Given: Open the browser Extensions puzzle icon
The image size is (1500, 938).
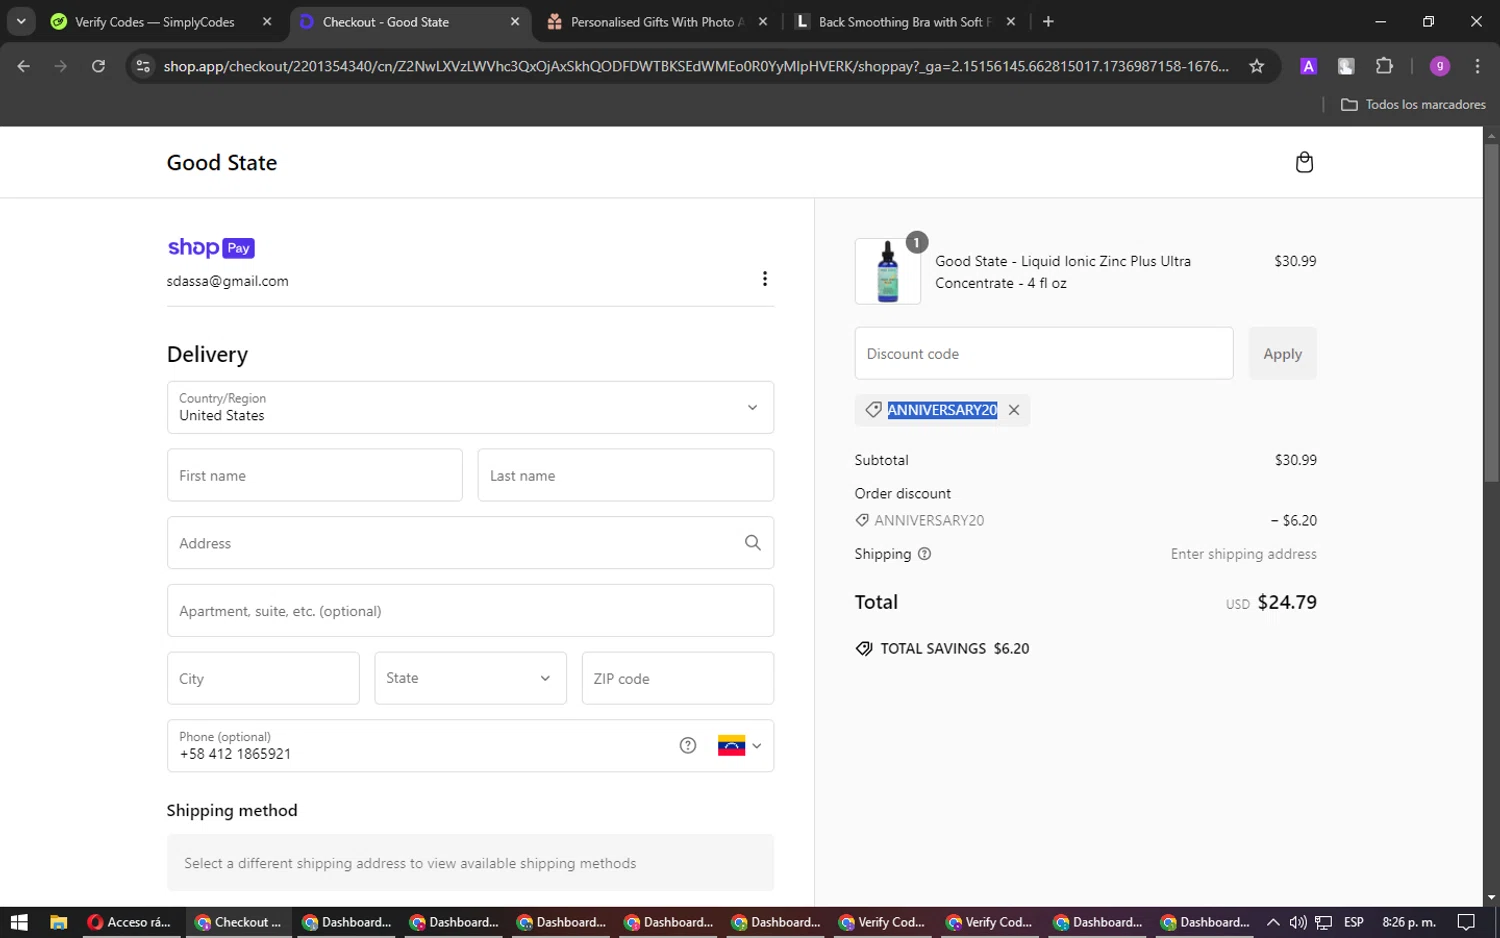Looking at the screenshot, I should pos(1384,66).
